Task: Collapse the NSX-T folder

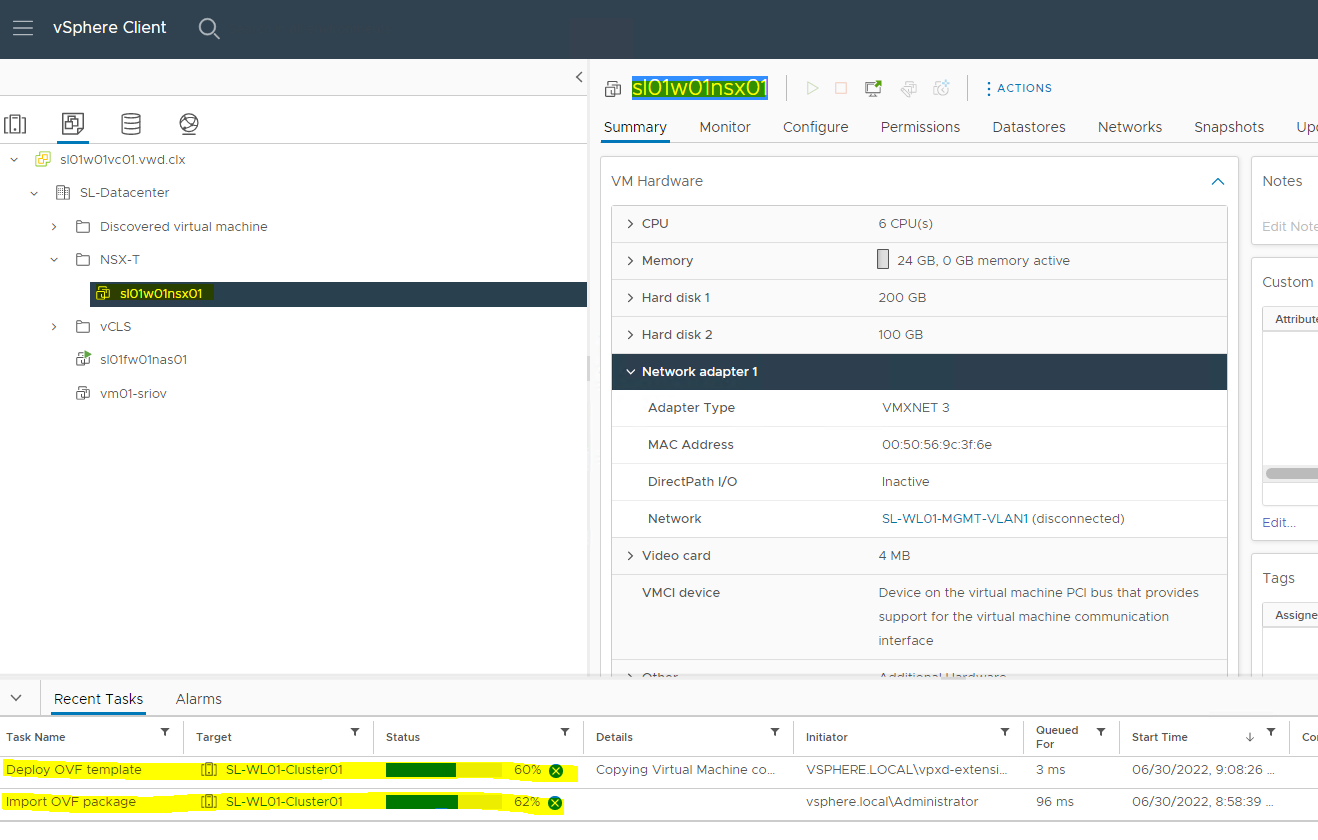Action: tap(54, 260)
